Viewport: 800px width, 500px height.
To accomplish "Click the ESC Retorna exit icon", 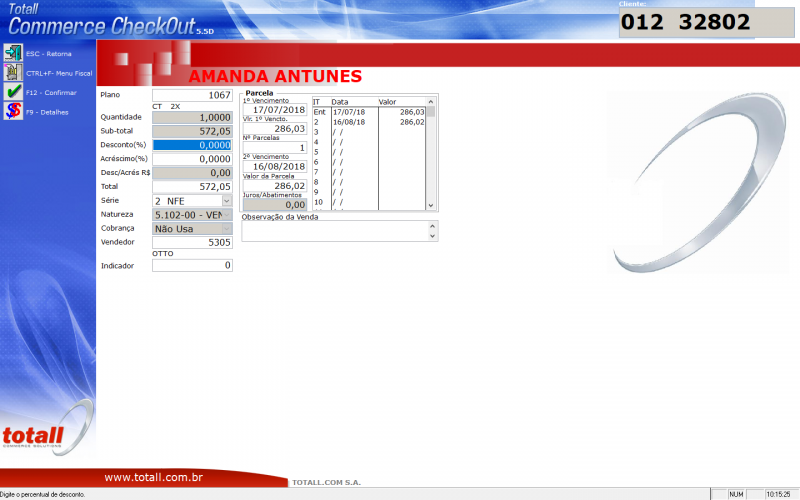I will (13, 53).
